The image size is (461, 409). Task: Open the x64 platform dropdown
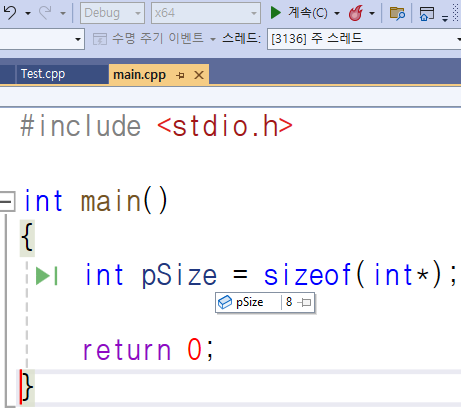coord(206,13)
